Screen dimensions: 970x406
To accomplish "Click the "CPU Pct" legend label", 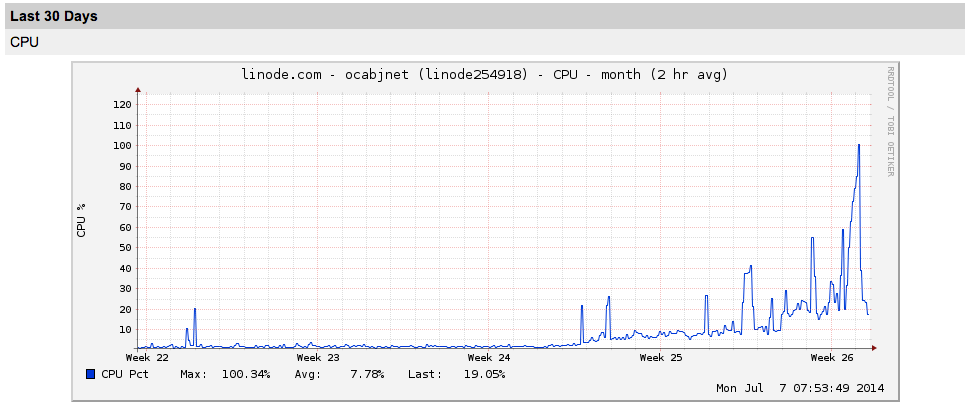I will [x=124, y=374].
